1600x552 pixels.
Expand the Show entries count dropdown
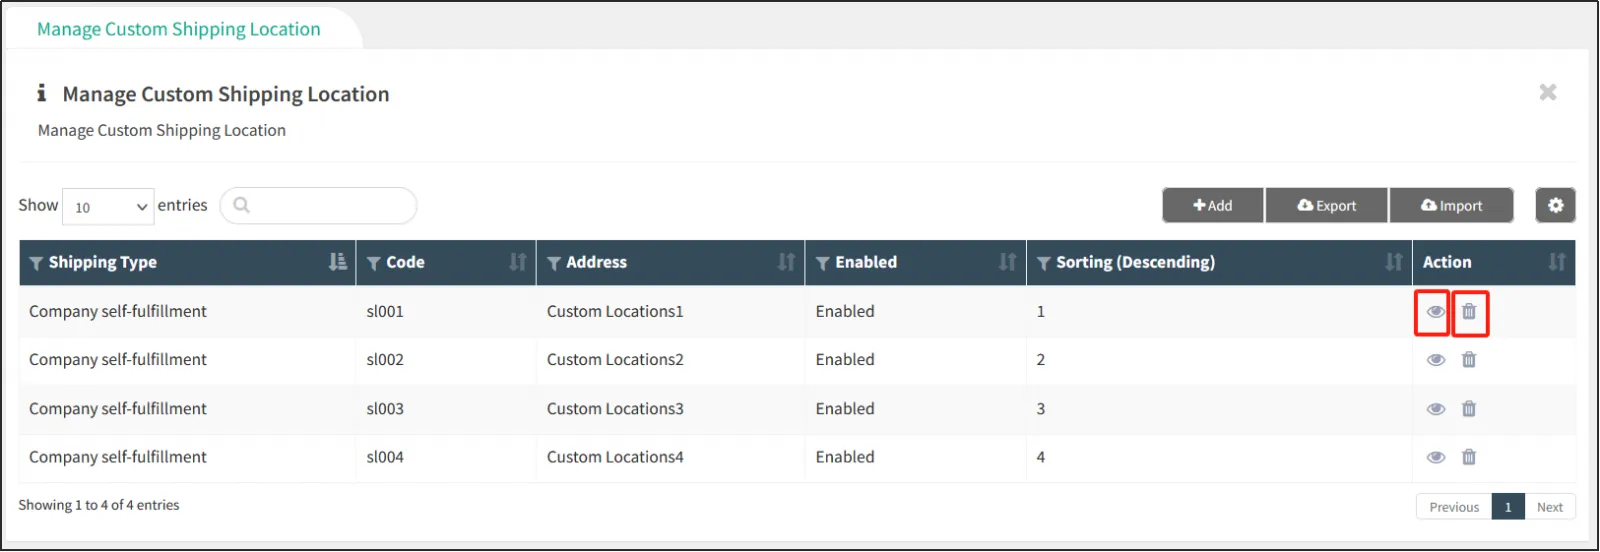[108, 207]
